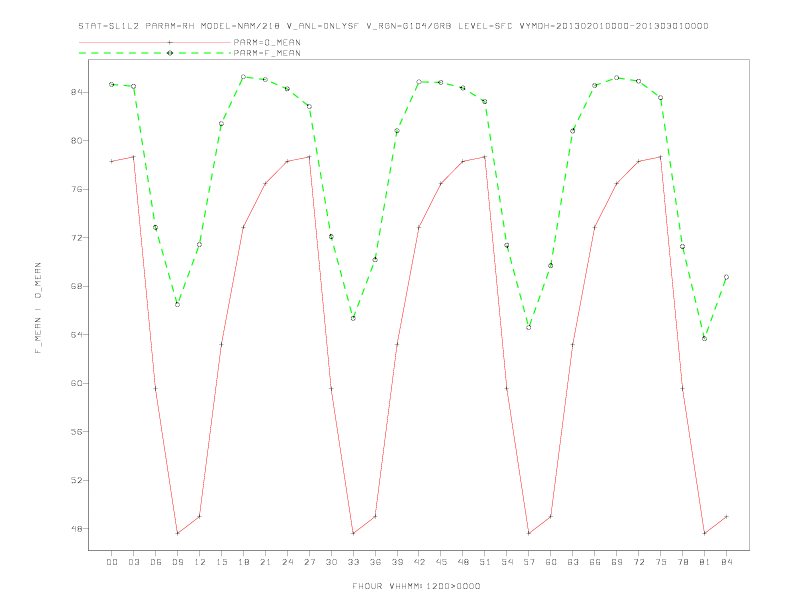Click the y-axis tick label 64
Screen dimensions: 792x612
pyautogui.click(x=77, y=335)
